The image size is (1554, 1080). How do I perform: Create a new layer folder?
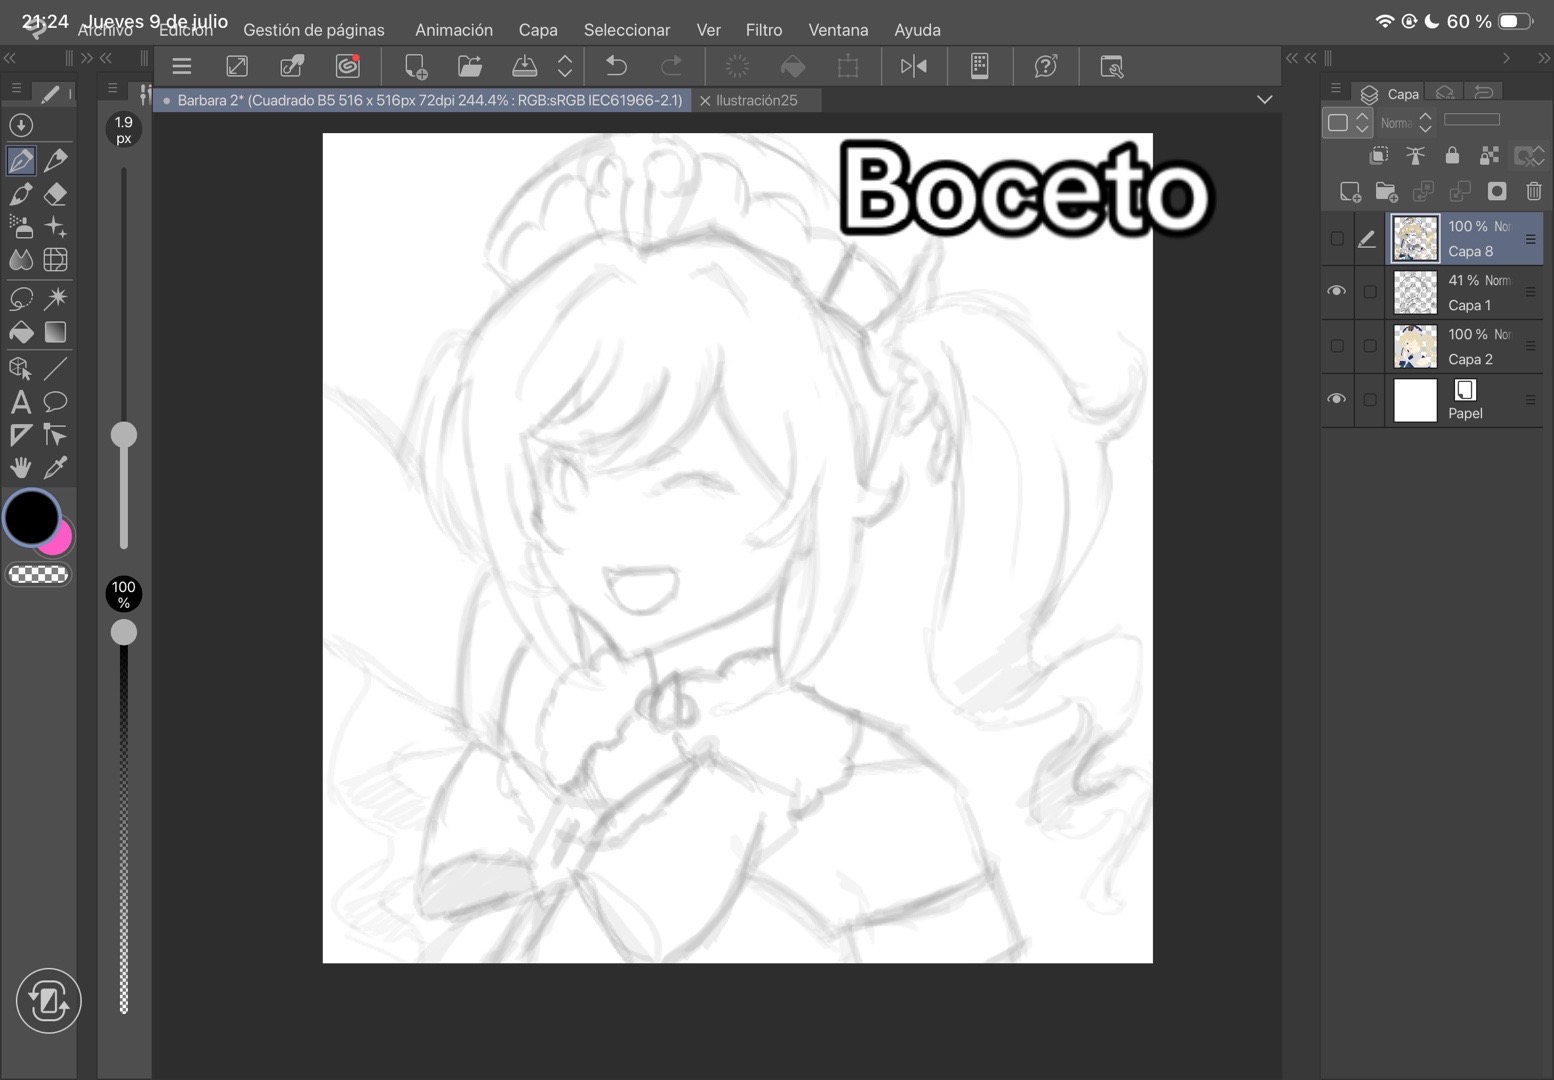tap(1387, 191)
